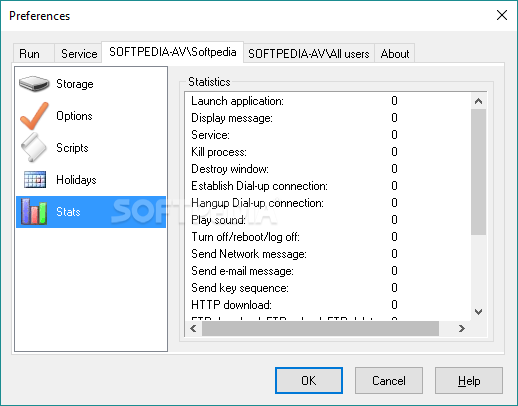Viewport: 518px width, 406px height.
Task: Click the 0 value beside Launch application
Action: 394,101
